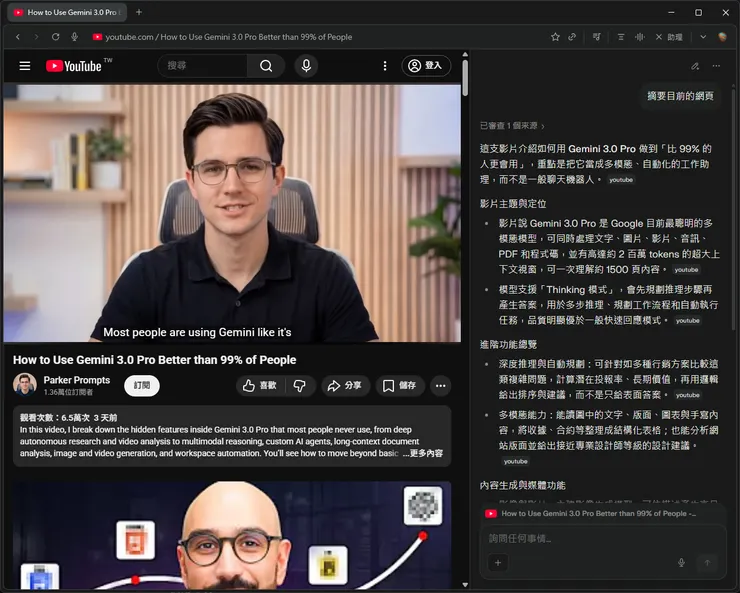
Task: Click the YouTube search magnifier button
Action: (x=266, y=66)
